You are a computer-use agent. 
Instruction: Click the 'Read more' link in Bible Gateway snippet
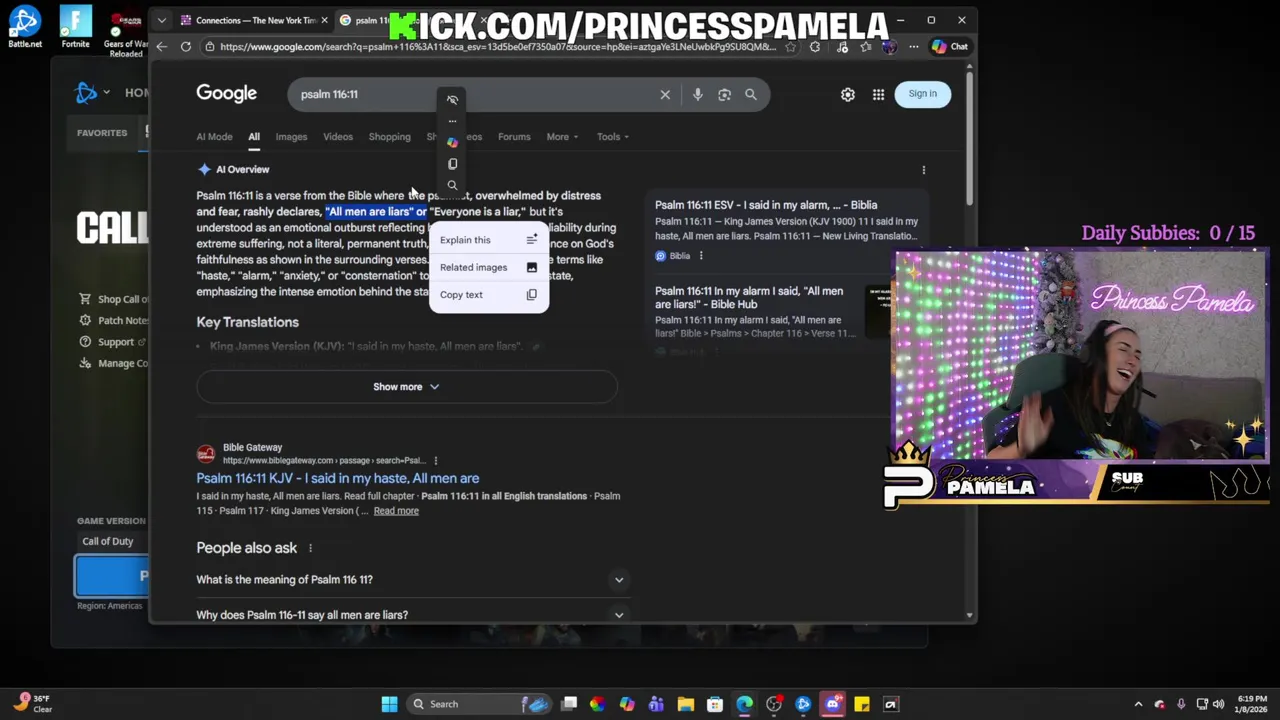[x=396, y=511]
